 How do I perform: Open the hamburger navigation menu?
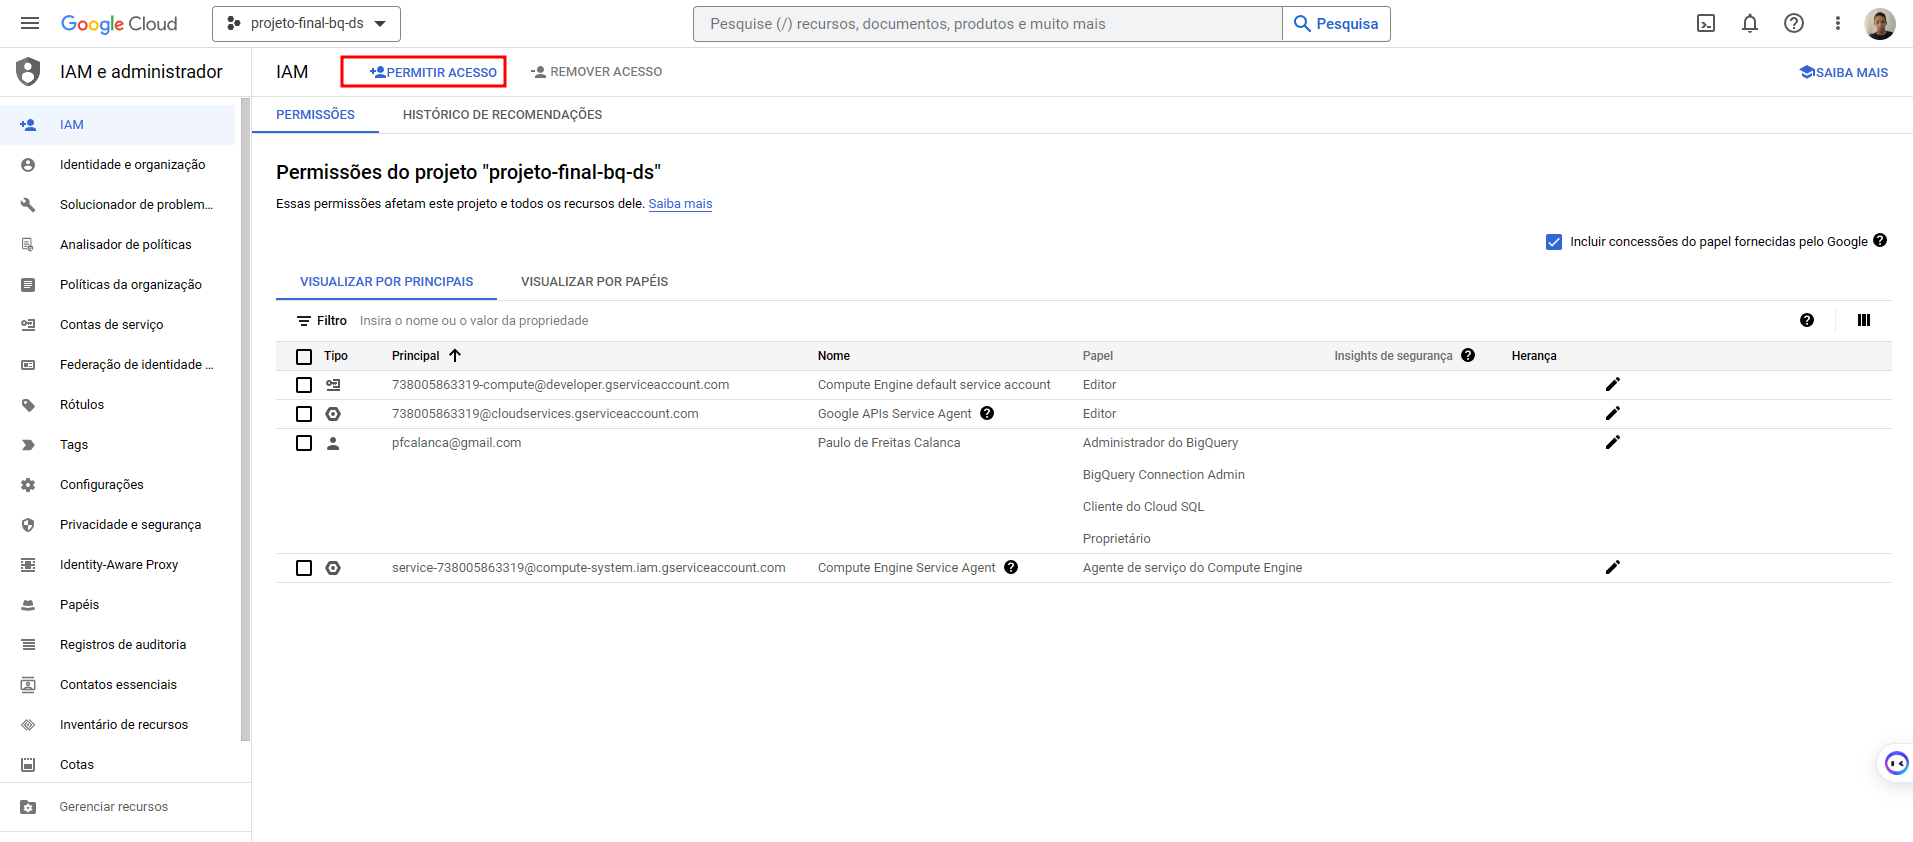point(30,23)
